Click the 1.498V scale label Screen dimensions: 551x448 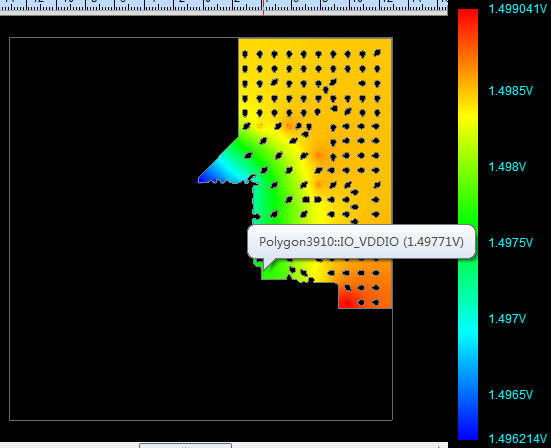(x=507, y=167)
